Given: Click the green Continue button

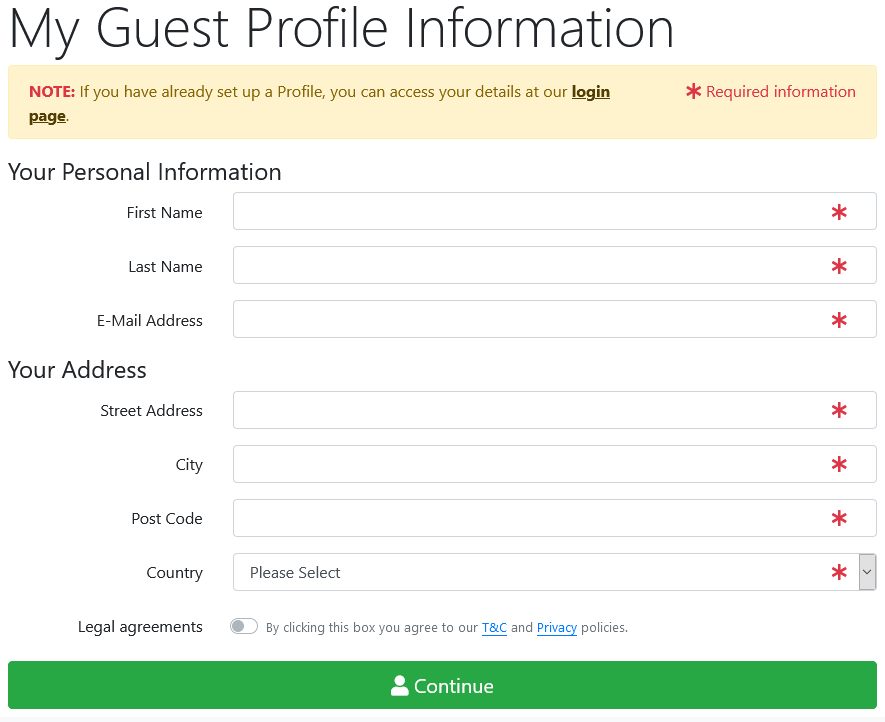Looking at the screenshot, I should click(x=442, y=685).
